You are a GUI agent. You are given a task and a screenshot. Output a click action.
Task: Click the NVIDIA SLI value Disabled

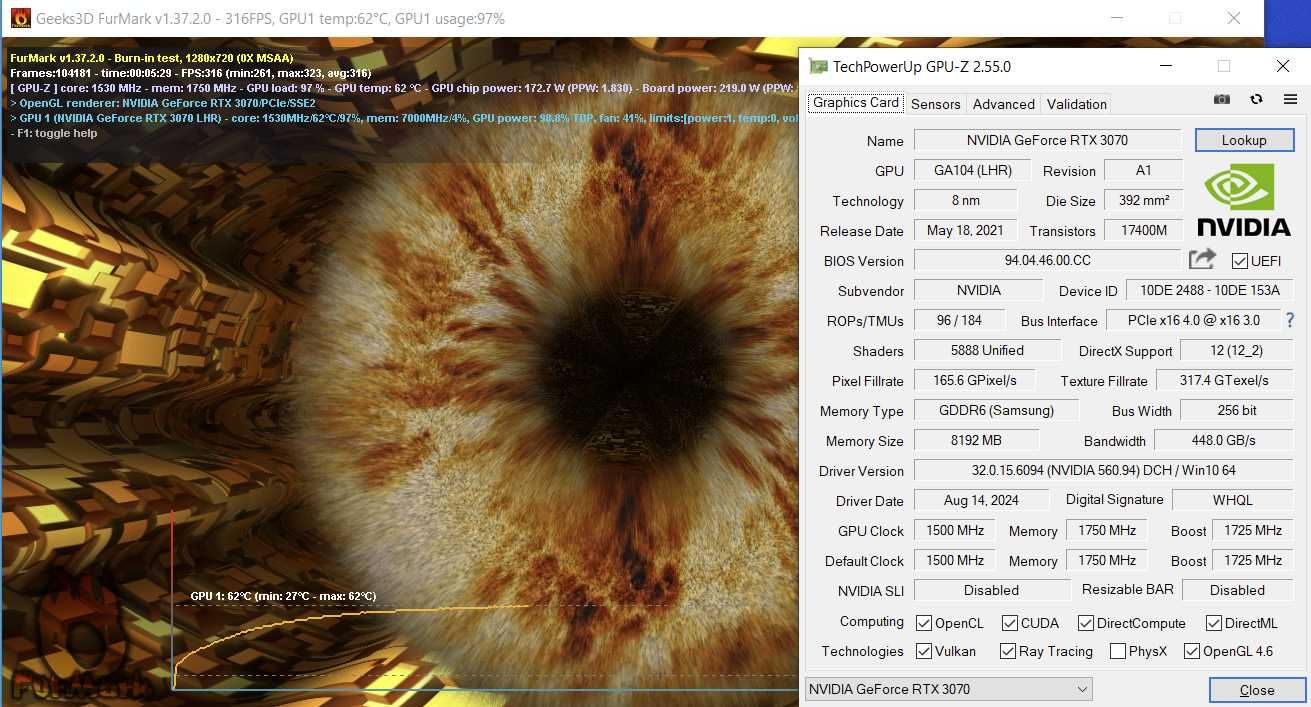[x=992, y=590]
